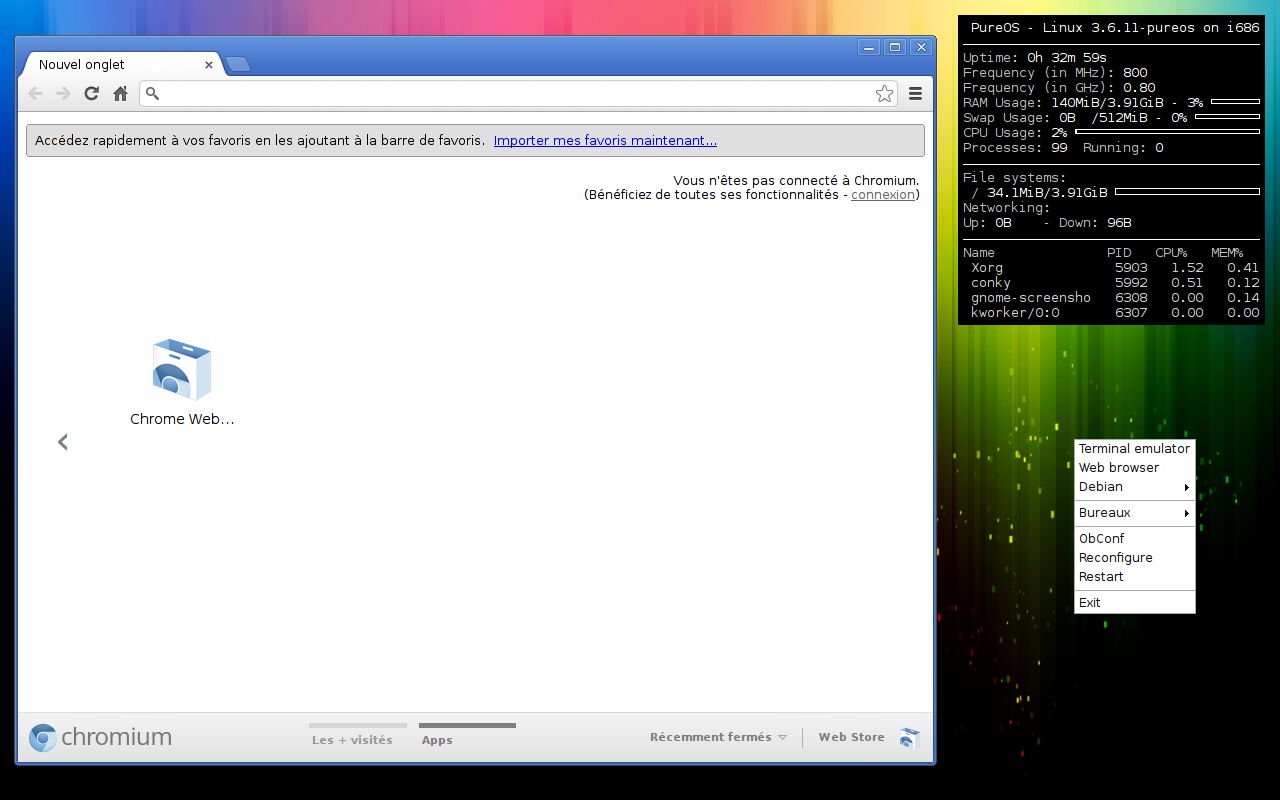Click the home button icon

(x=120, y=93)
